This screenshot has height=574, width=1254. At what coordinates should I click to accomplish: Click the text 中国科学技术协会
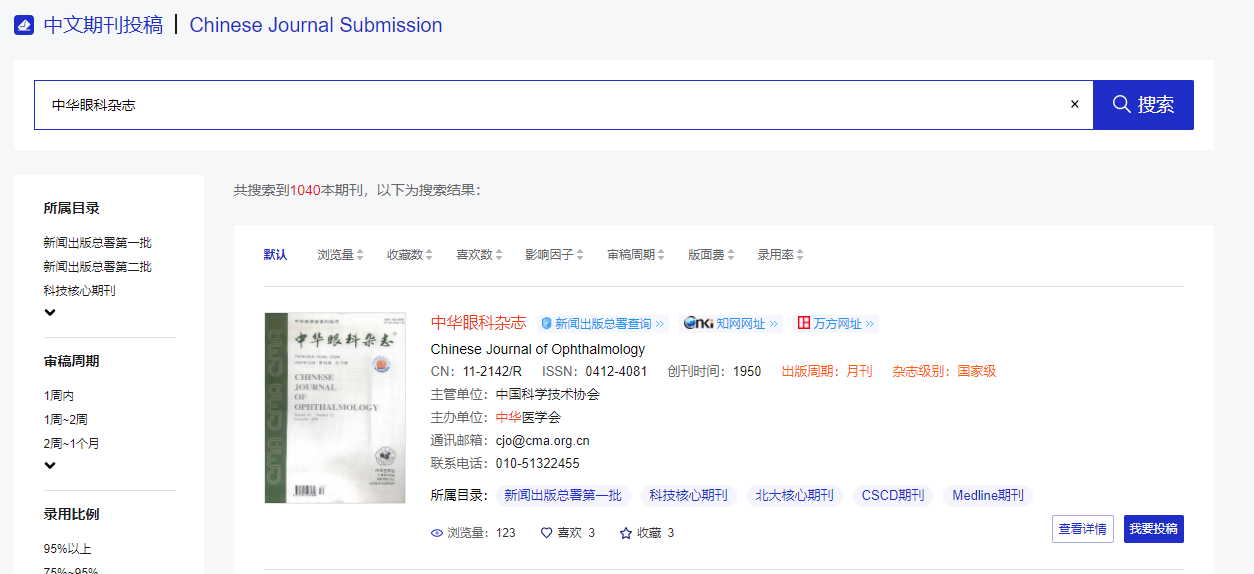coord(548,395)
